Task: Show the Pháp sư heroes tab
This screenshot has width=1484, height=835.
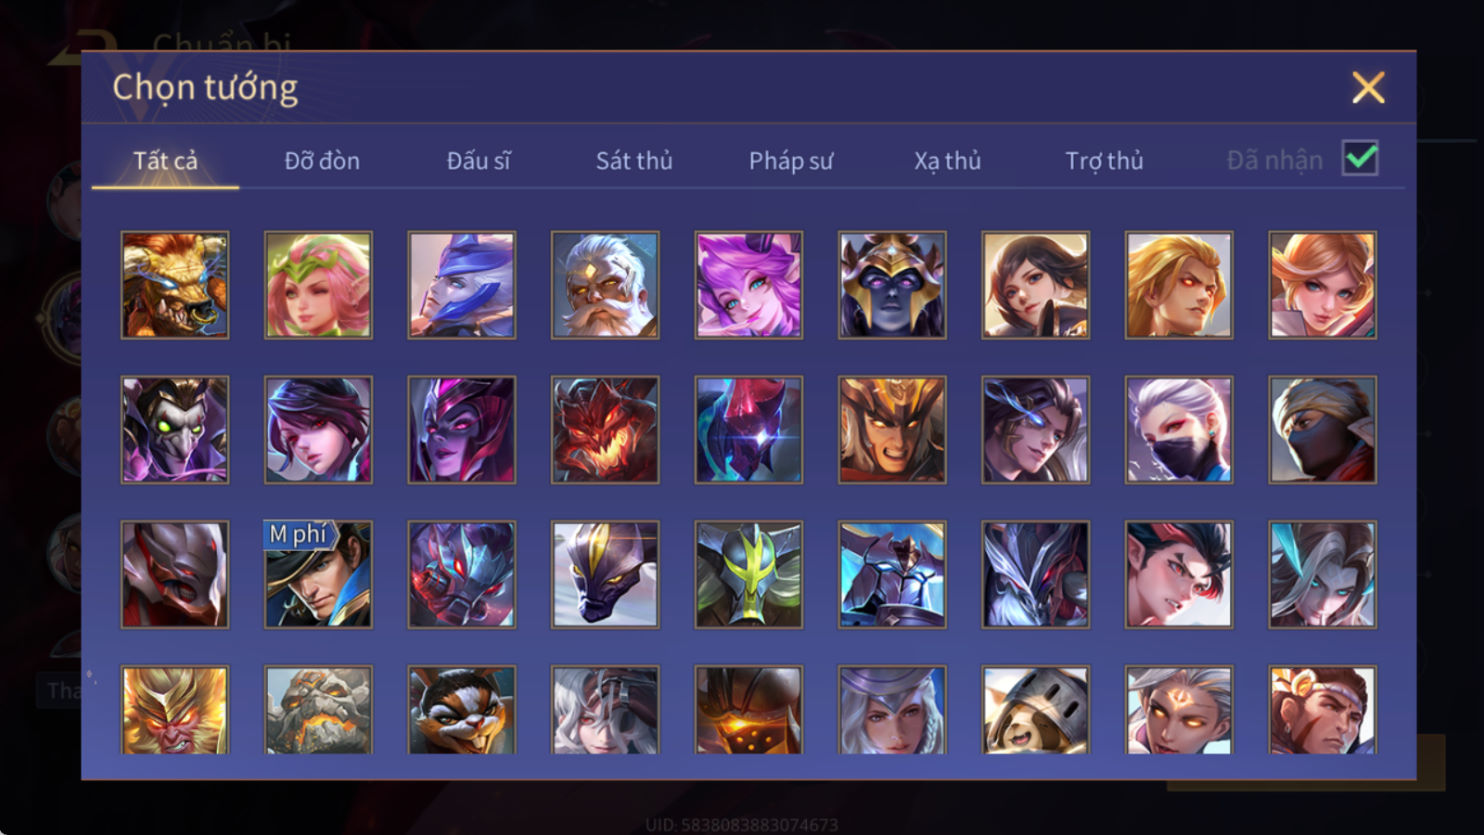Action: click(791, 160)
